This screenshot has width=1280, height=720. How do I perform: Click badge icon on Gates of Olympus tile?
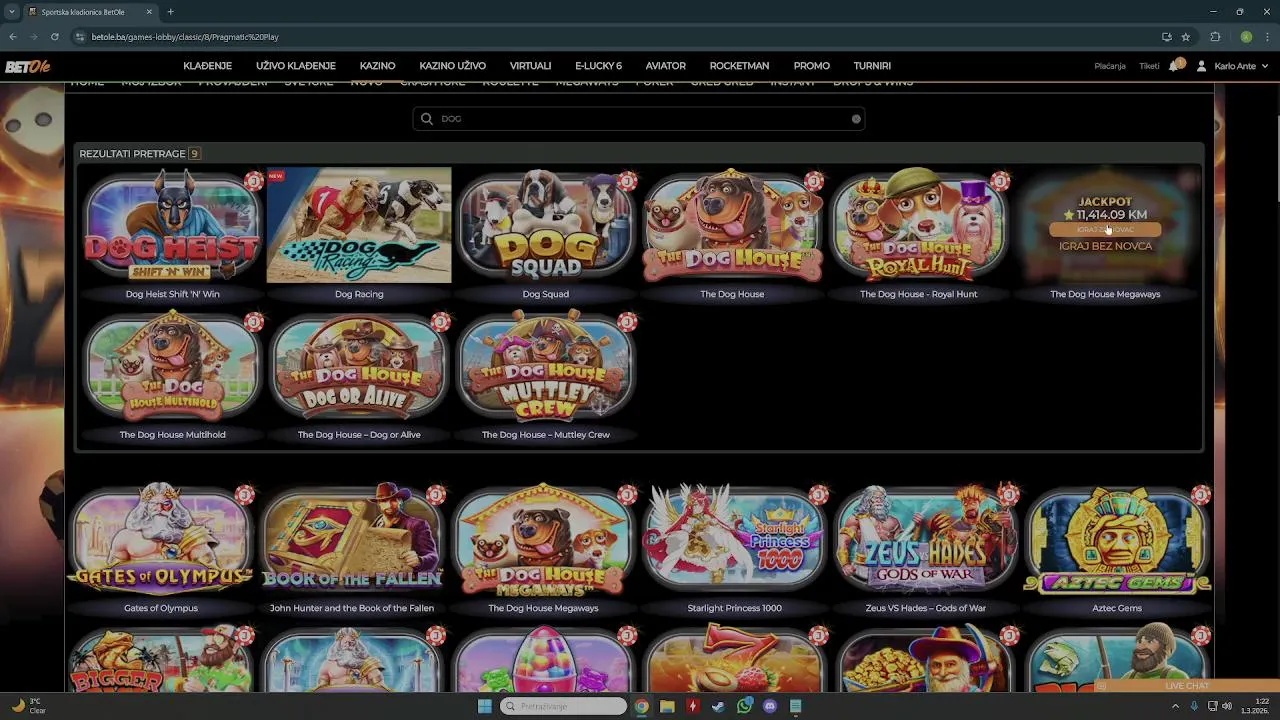click(245, 495)
